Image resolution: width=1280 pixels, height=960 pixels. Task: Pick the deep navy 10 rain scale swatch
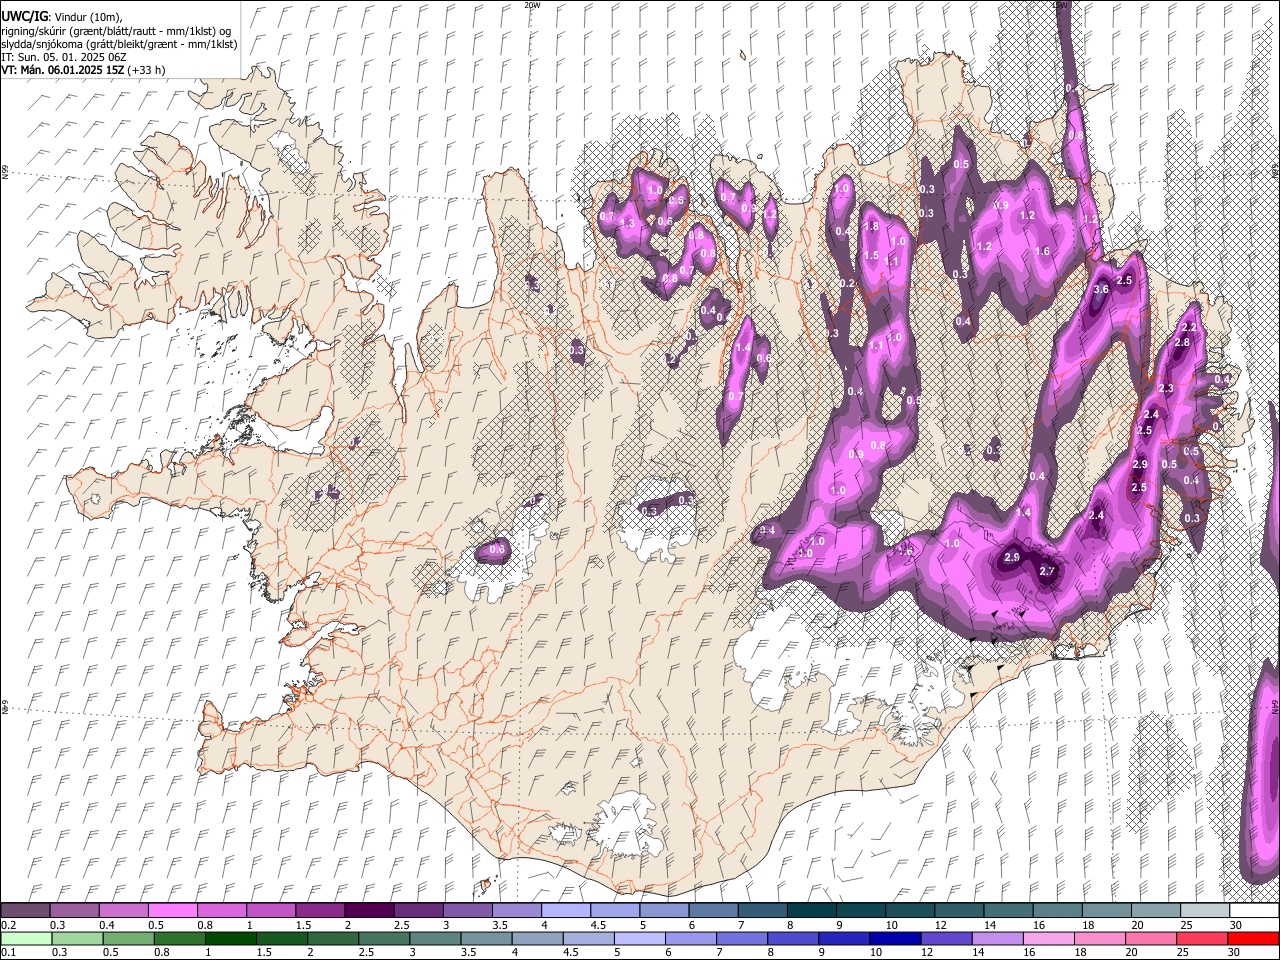tap(895, 939)
